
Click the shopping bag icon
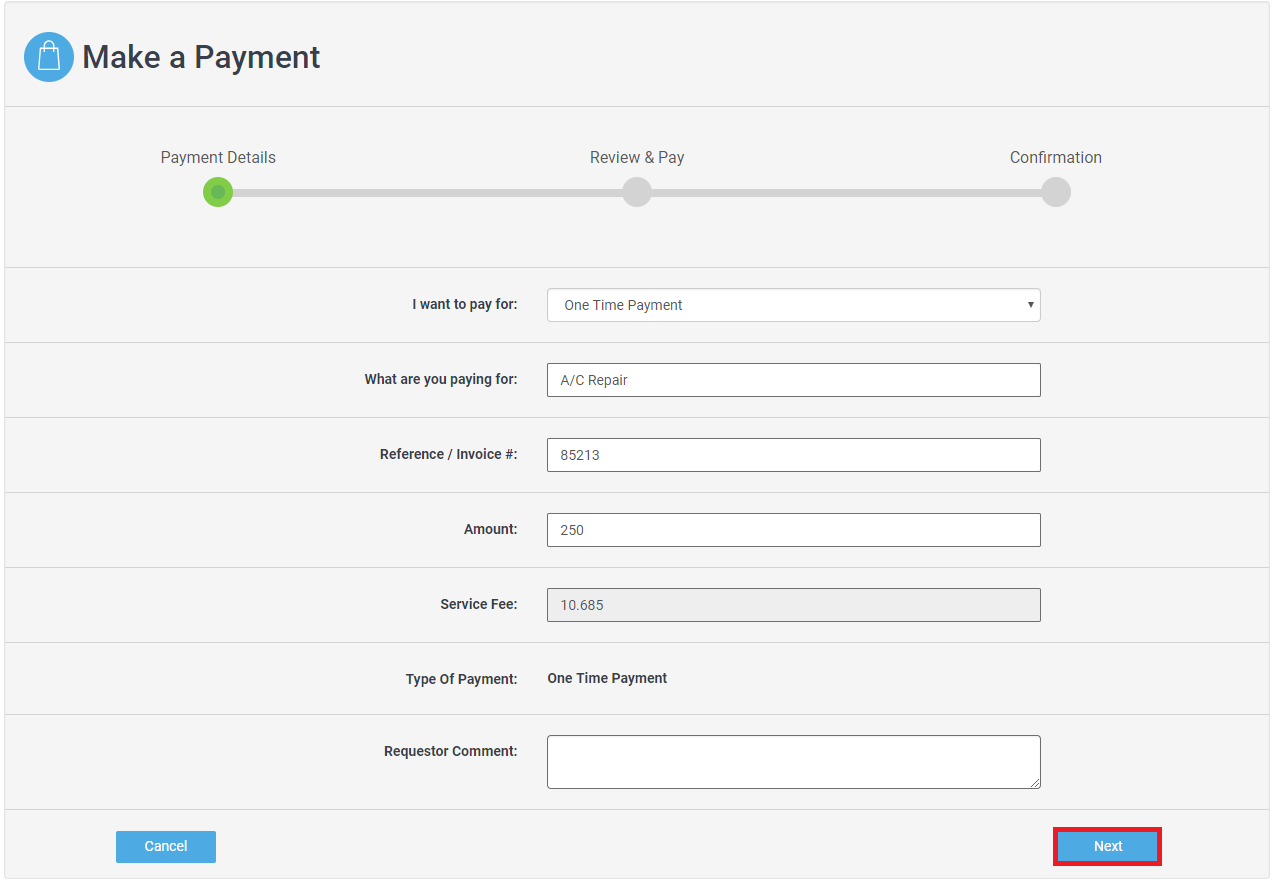point(49,57)
